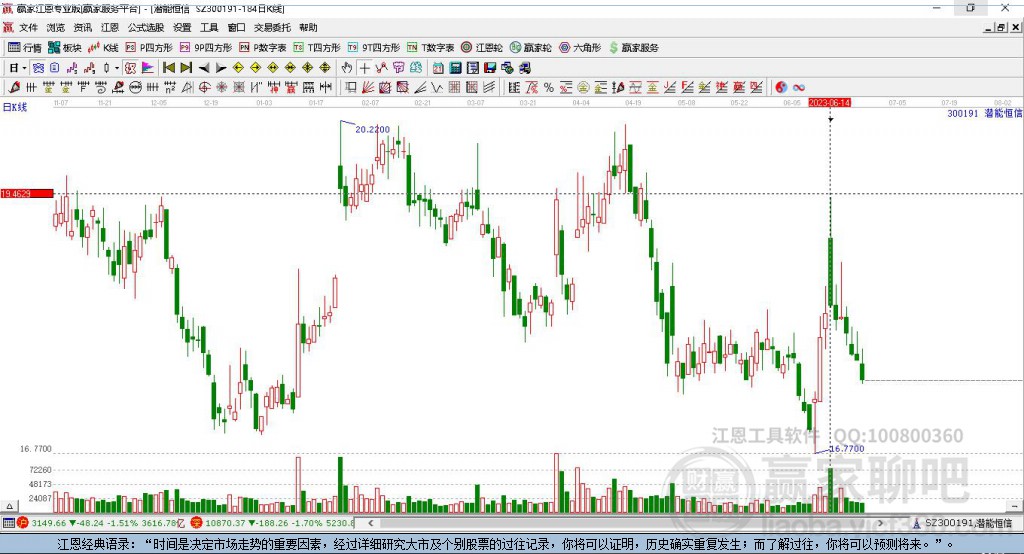This screenshot has height=554, width=1024.
Task: Open the 窗口 menu
Action: 236,27
